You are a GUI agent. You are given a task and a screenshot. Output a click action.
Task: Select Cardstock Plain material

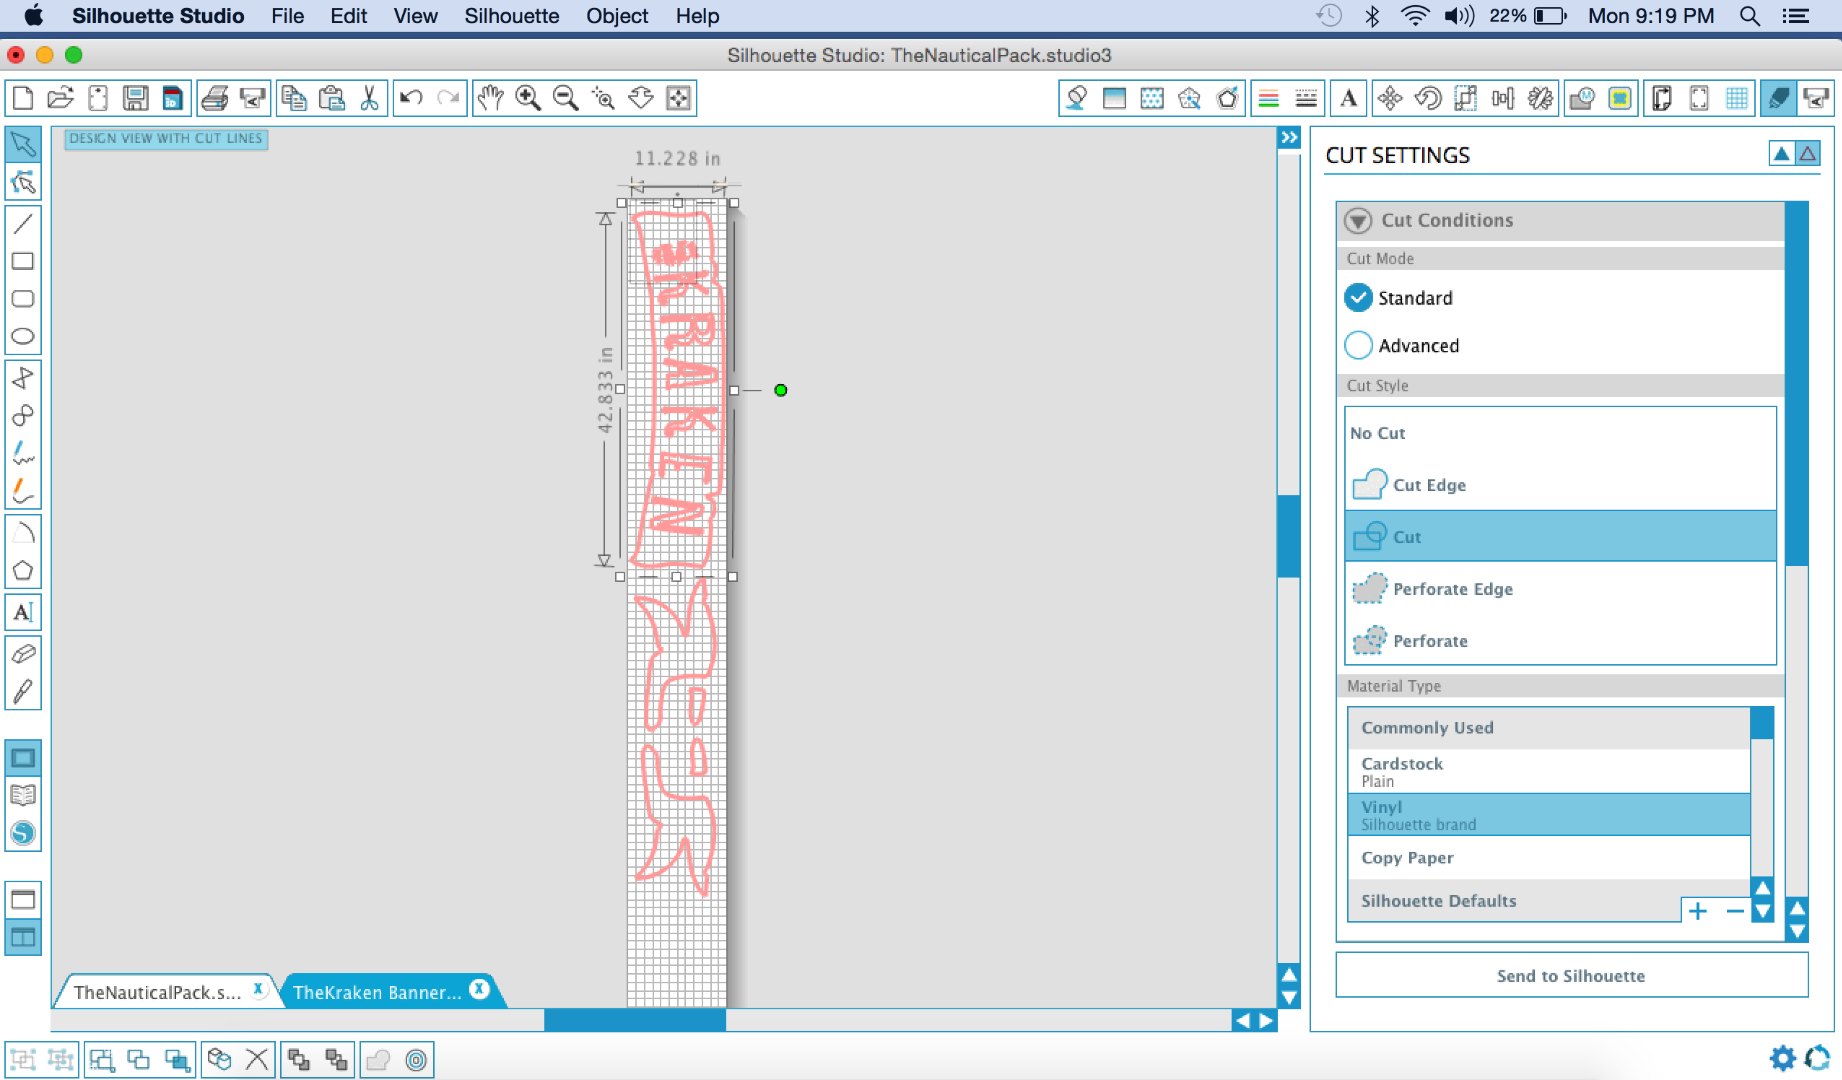point(1549,771)
